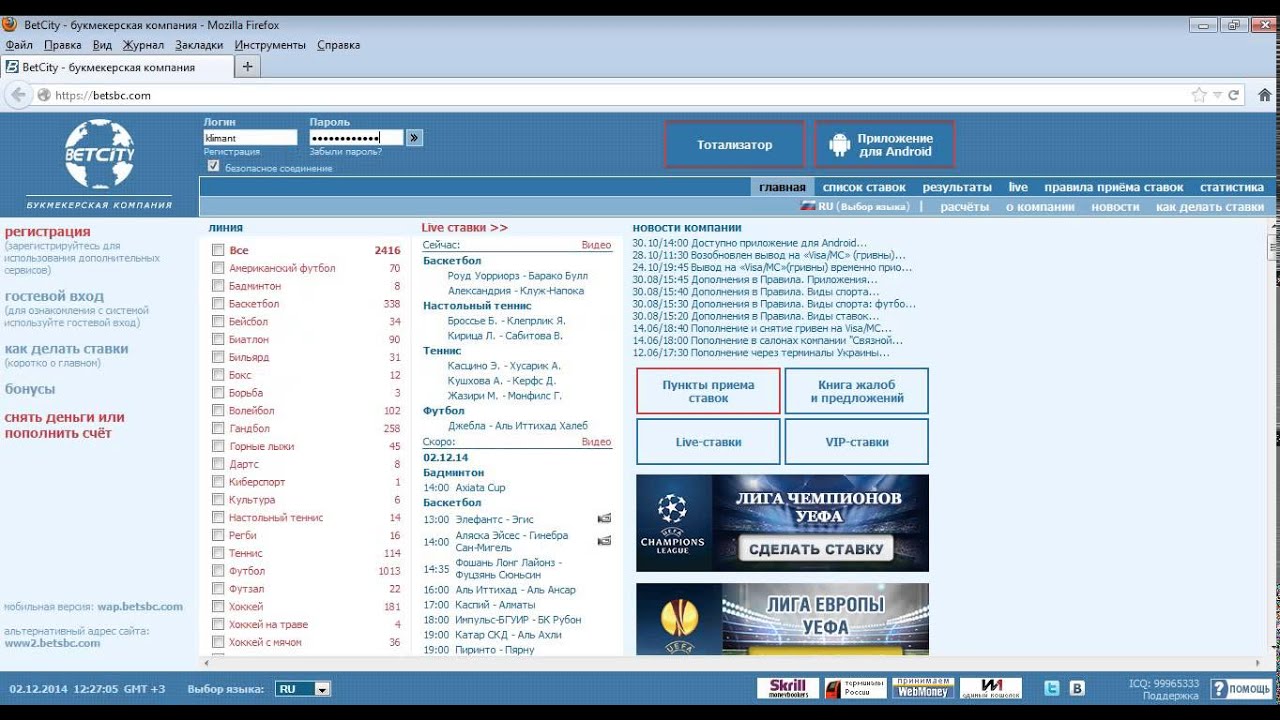1280x720 pixels.
Task: Click the Логин input field
Action: tap(250, 138)
